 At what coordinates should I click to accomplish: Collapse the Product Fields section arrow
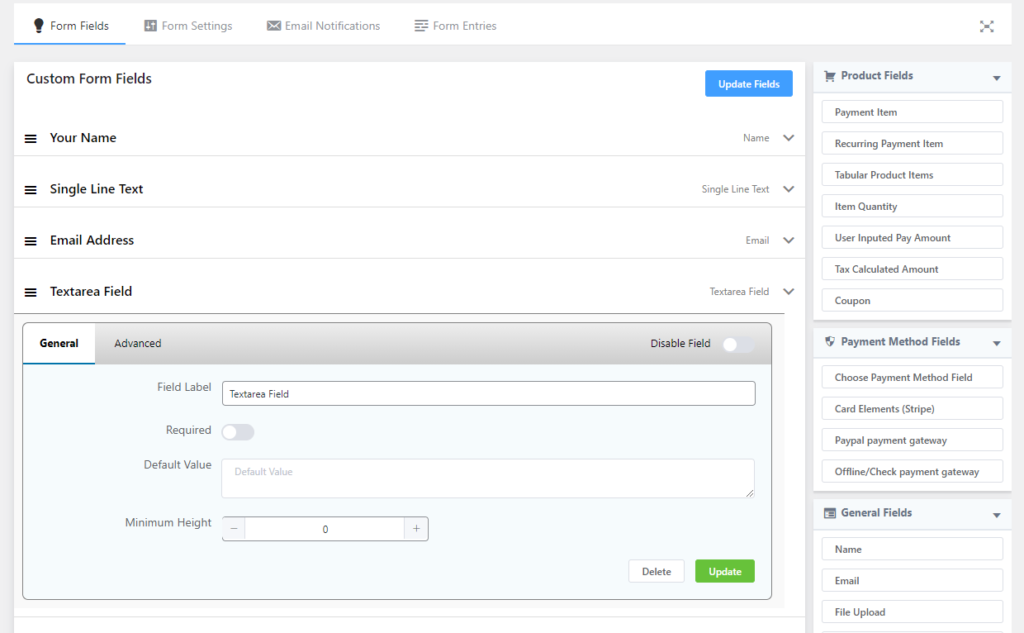[996, 78]
